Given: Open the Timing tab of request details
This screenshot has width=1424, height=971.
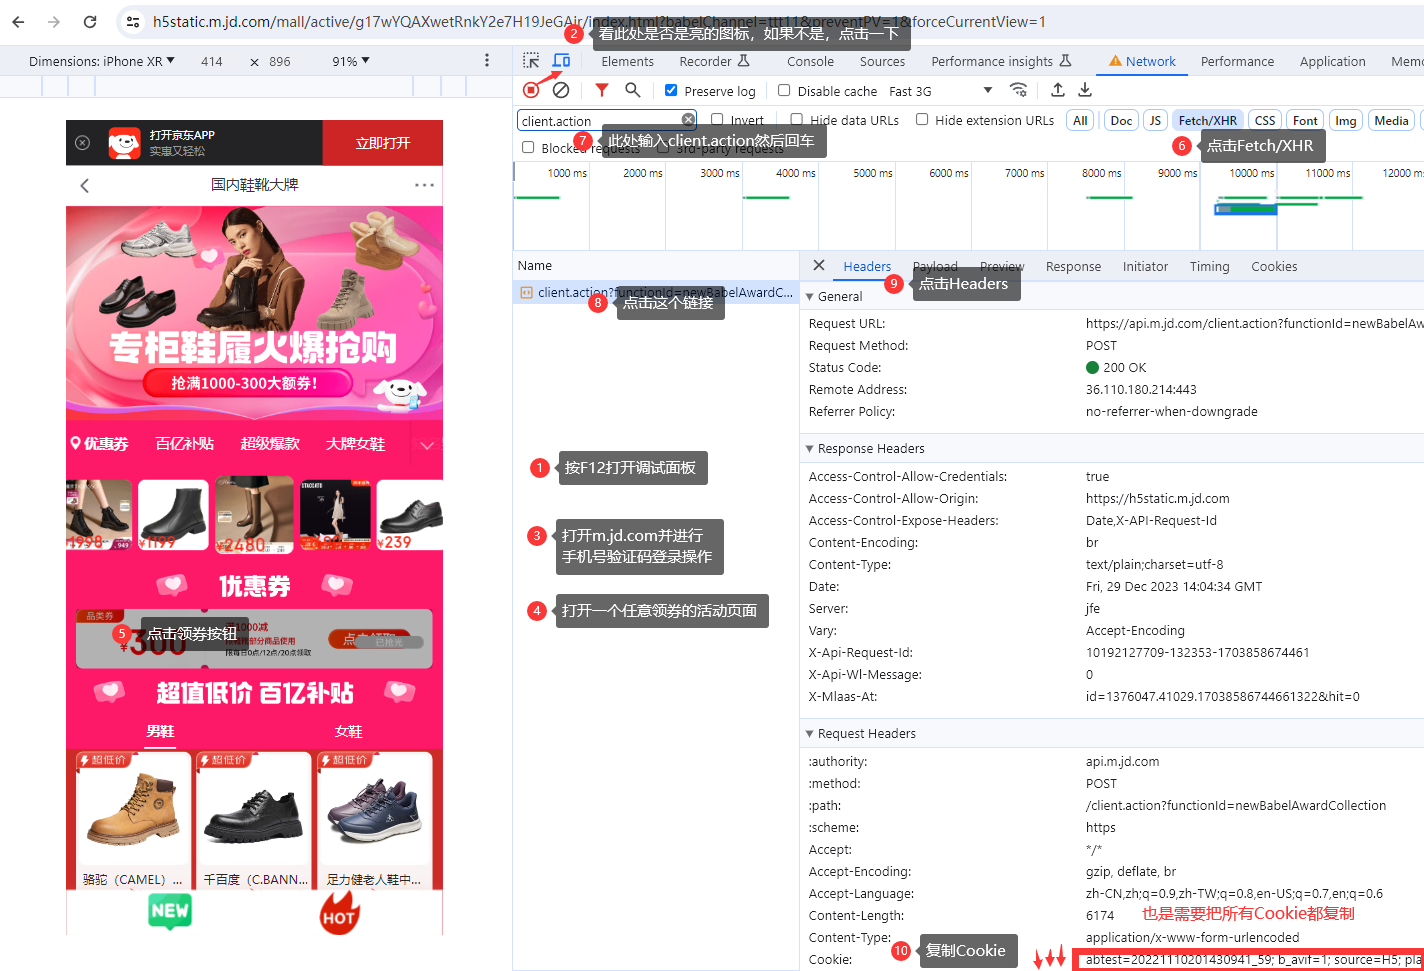Looking at the screenshot, I should (x=1209, y=266).
